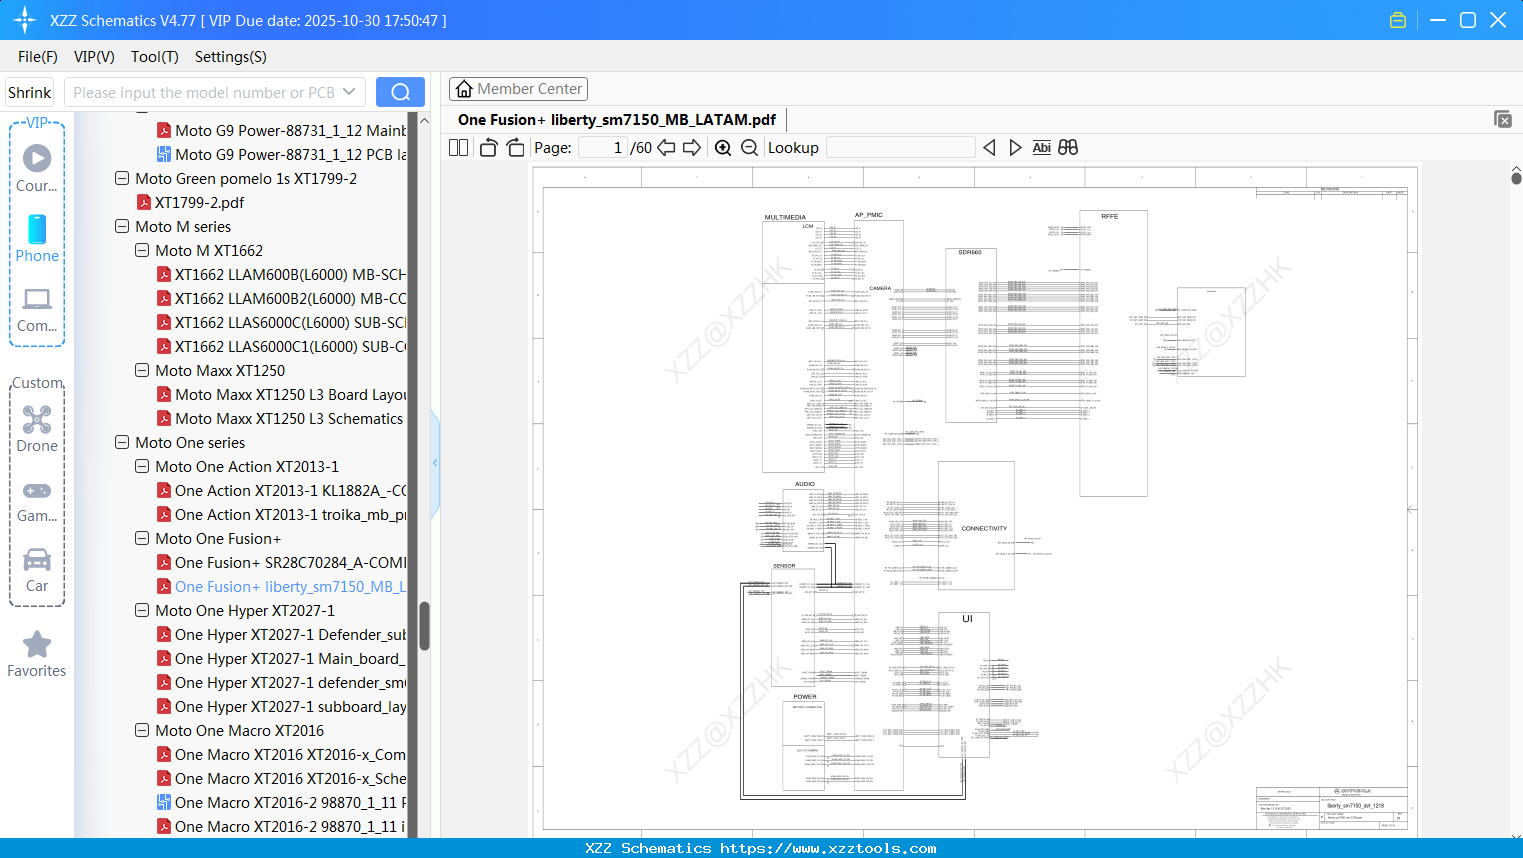This screenshot has height=858, width=1523.
Task: Zoom out of the PDF page
Action: click(x=748, y=147)
